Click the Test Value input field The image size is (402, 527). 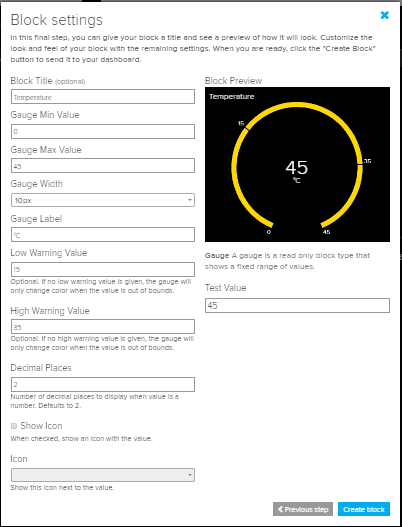click(297, 306)
